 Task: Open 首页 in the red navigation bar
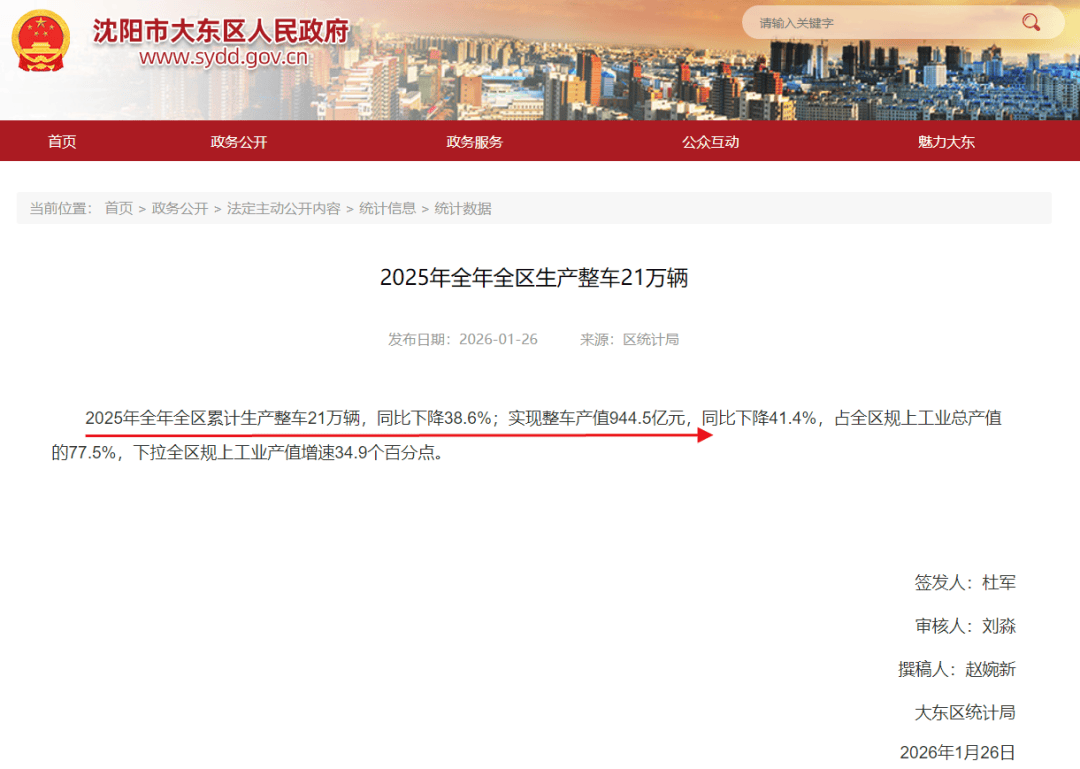pos(62,142)
